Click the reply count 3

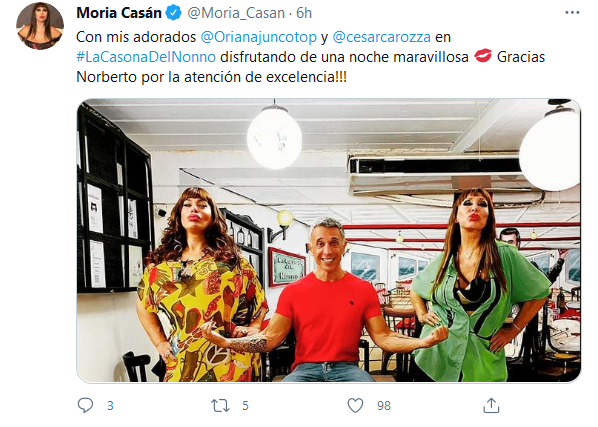tap(110, 406)
